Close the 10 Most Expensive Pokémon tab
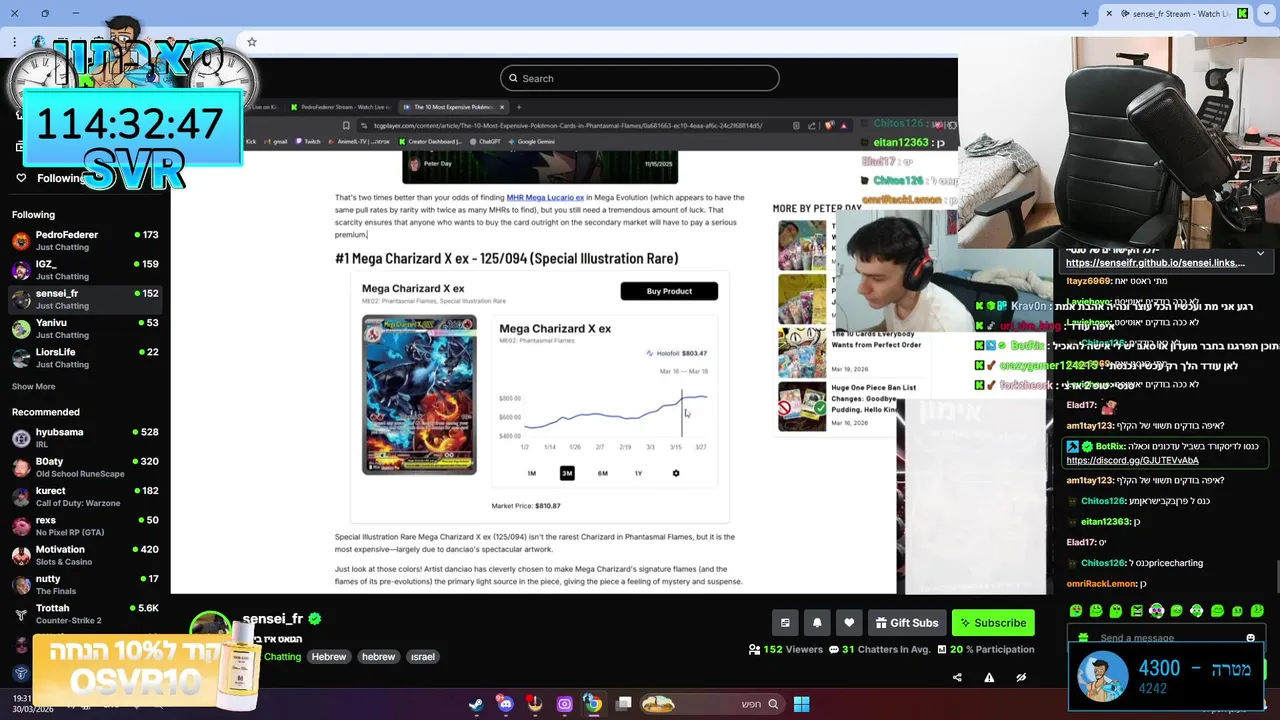 [502, 107]
